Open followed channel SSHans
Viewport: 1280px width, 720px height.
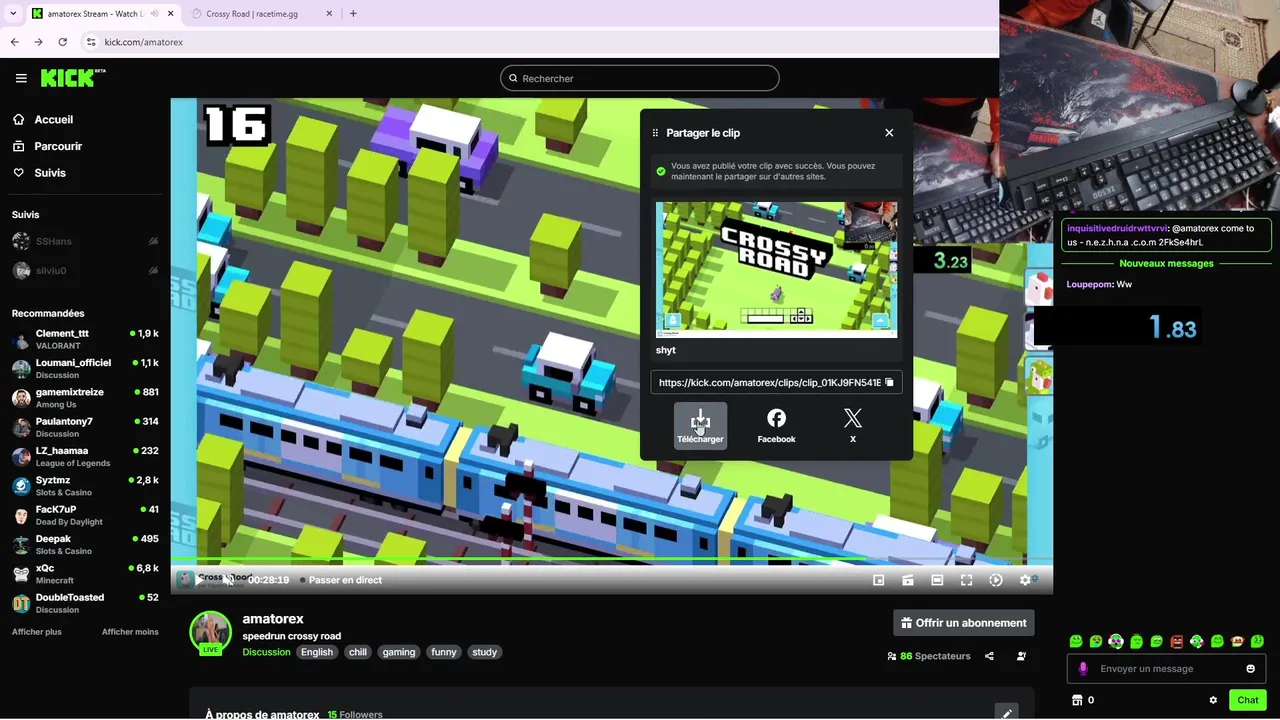[85, 241]
